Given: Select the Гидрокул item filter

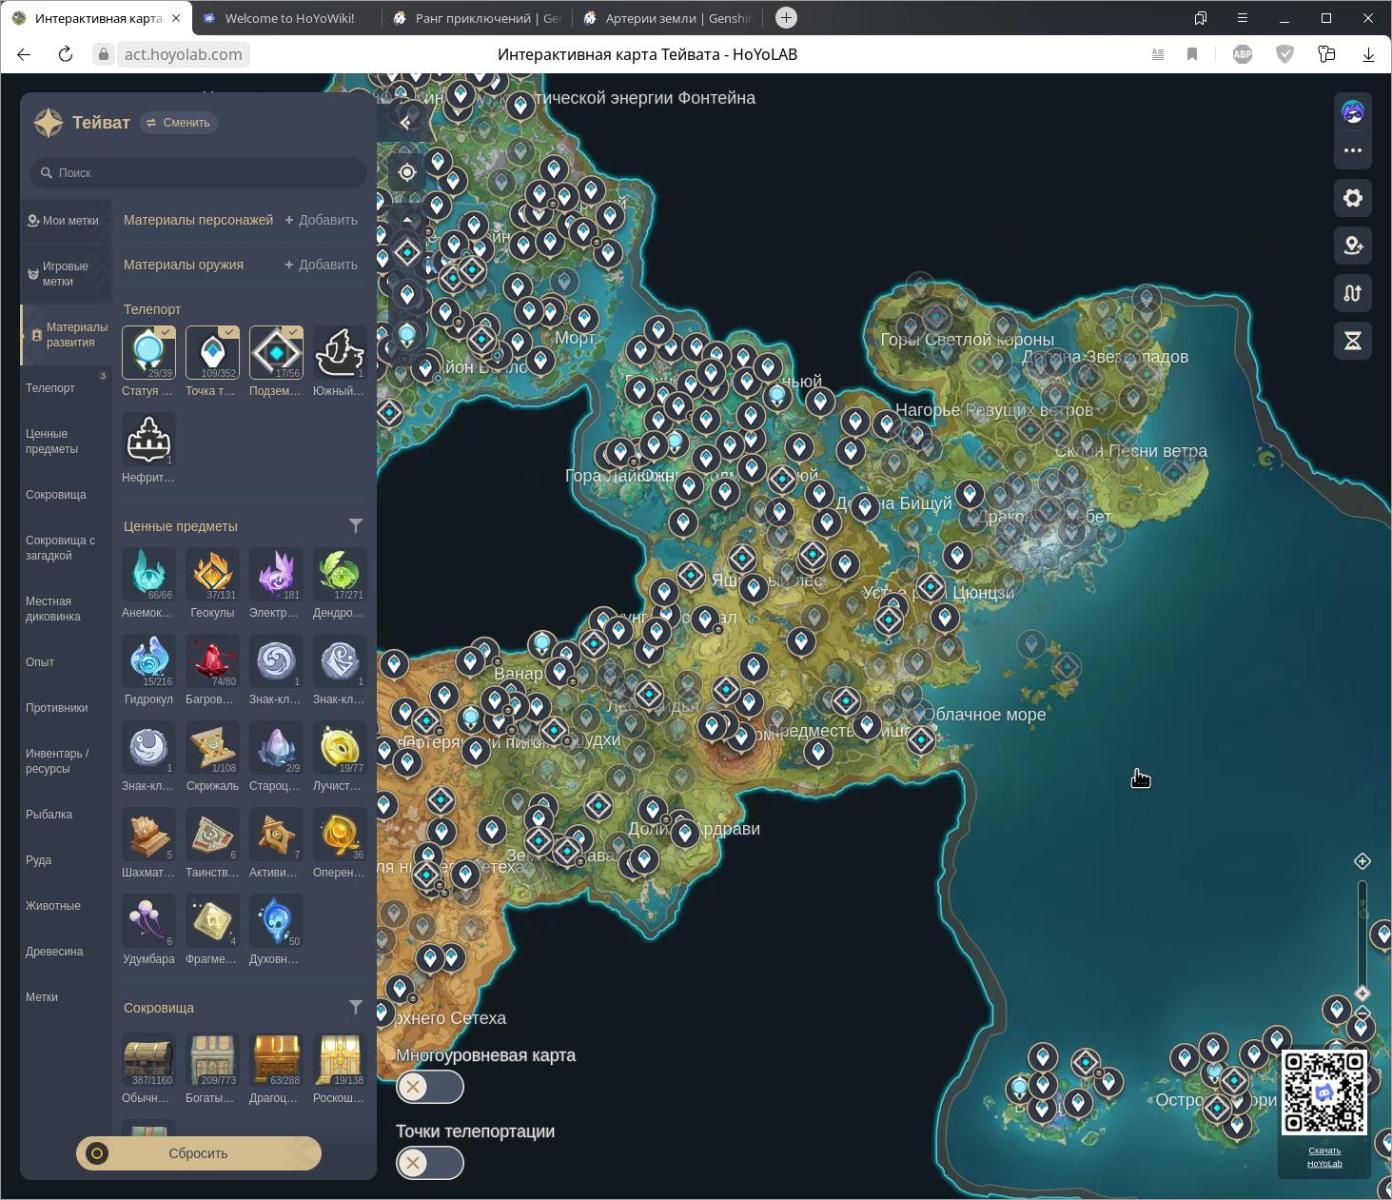Looking at the screenshot, I should pyautogui.click(x=148, y=661).
